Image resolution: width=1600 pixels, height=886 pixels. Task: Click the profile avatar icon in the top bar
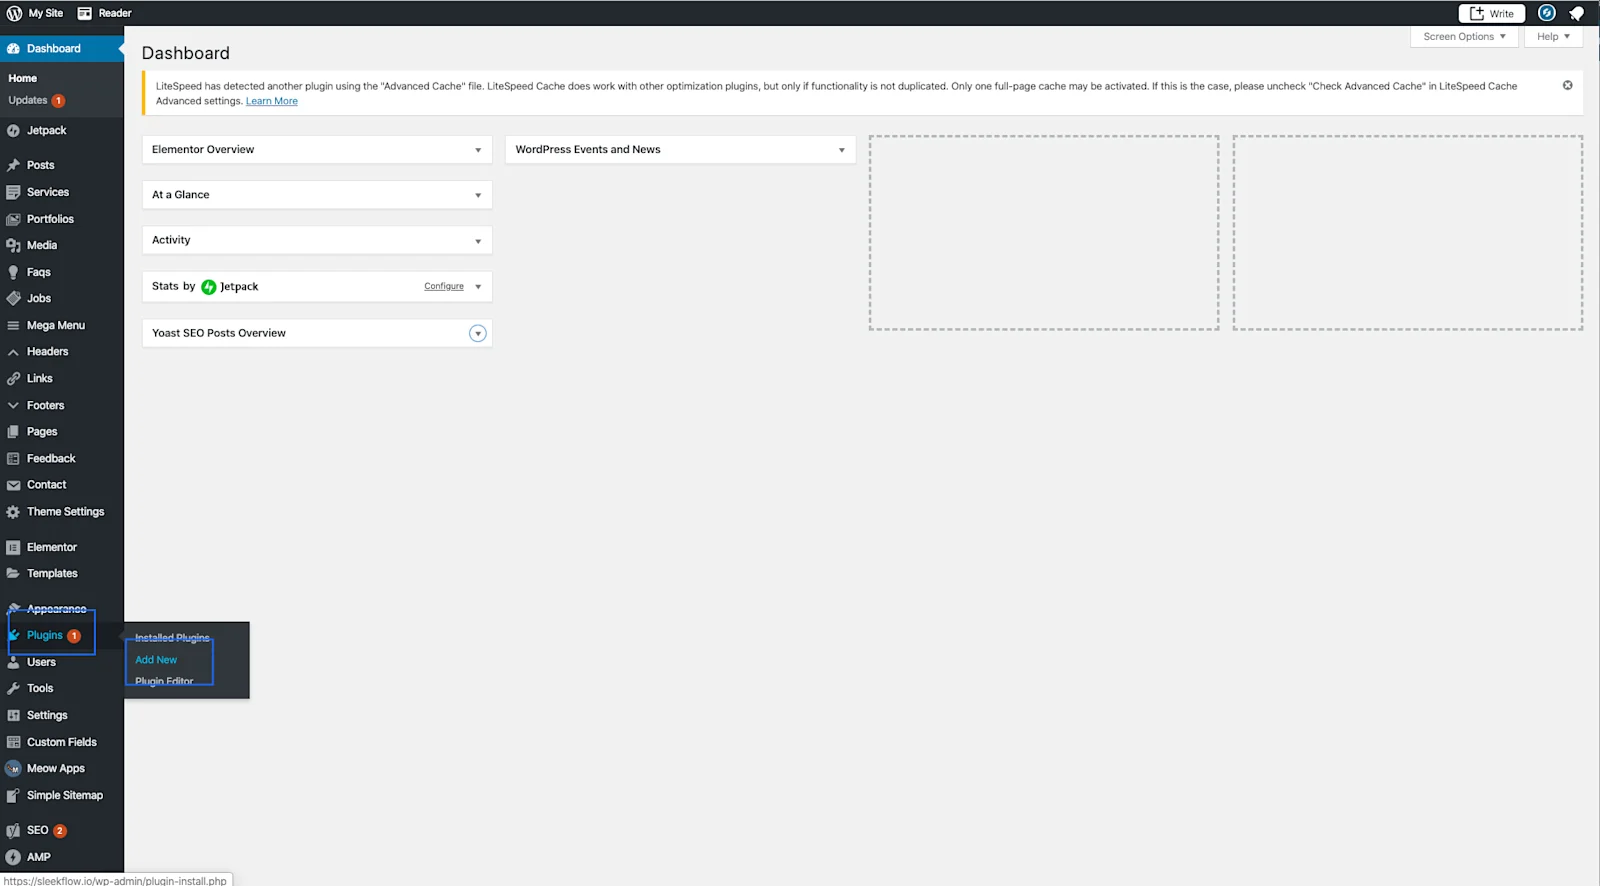[1547, 13]
